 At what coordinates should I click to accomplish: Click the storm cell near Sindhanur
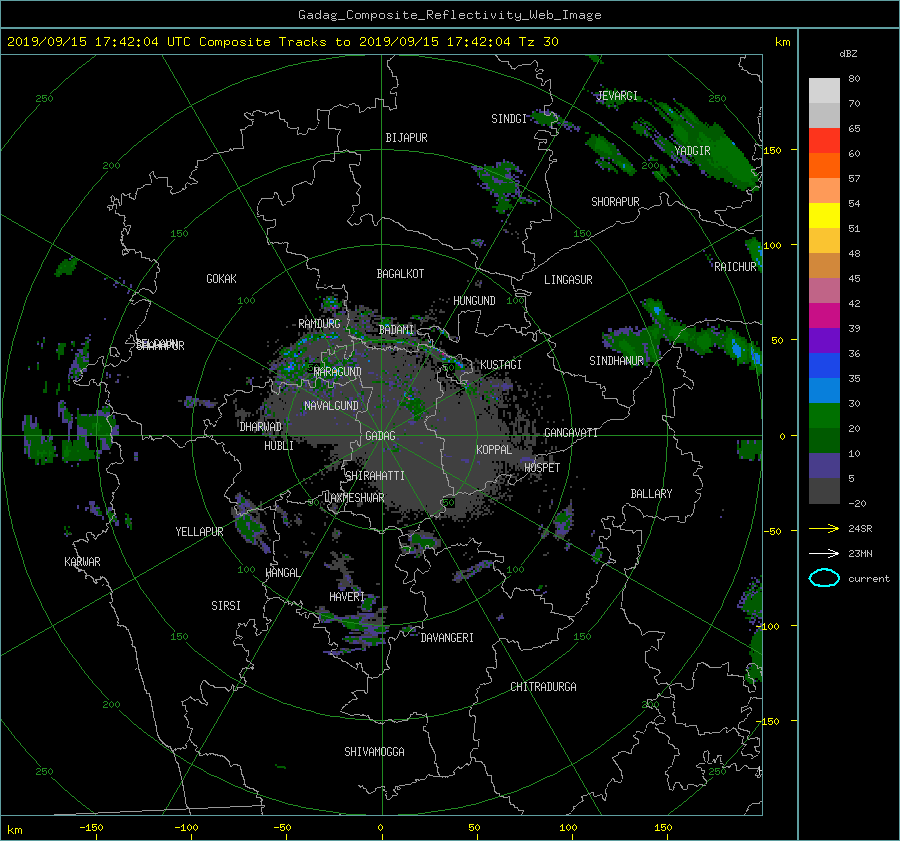pos(631,343)
